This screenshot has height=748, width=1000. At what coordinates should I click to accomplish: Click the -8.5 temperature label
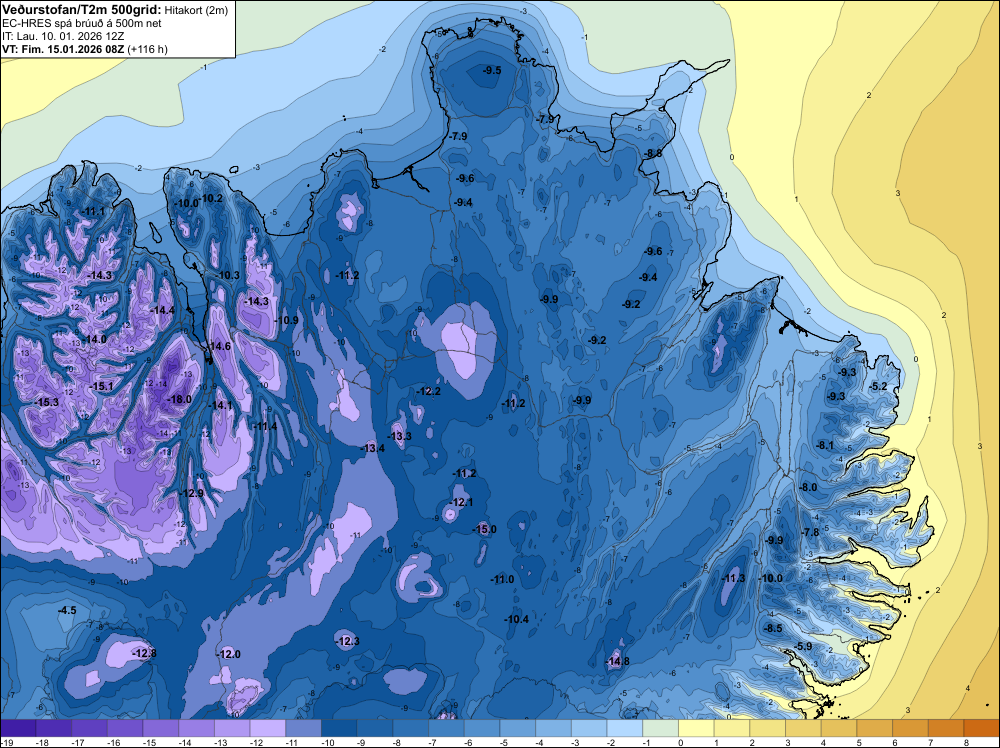[772, 628]
